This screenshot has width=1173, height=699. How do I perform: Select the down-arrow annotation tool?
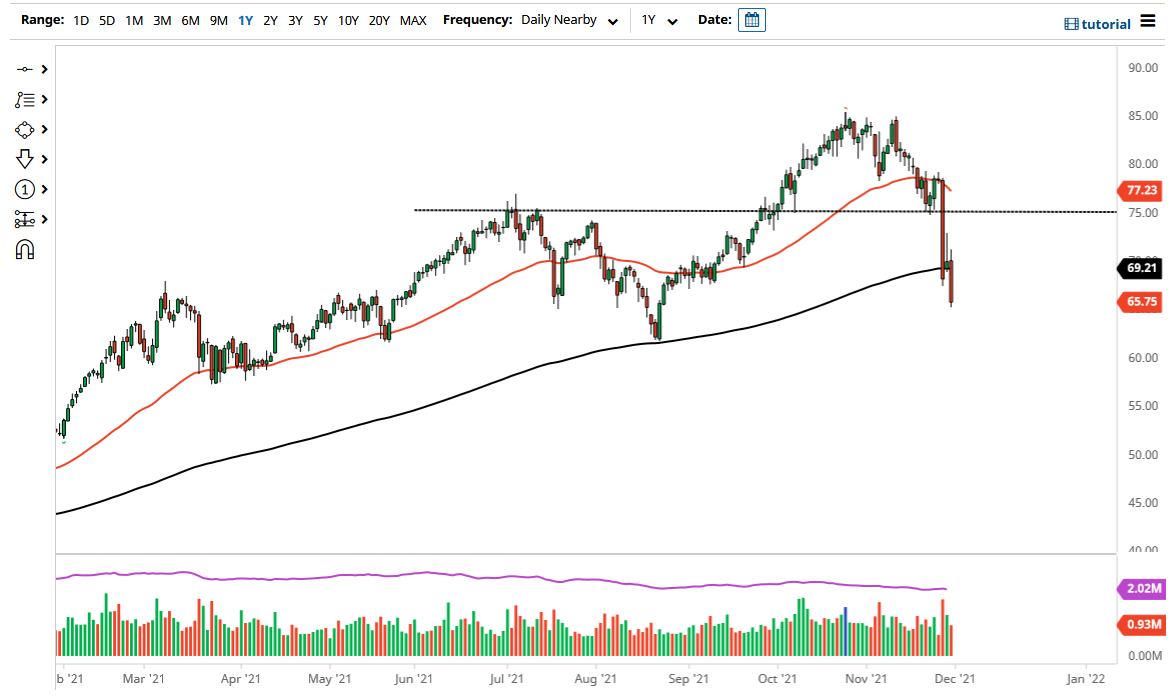click(26, 159)
